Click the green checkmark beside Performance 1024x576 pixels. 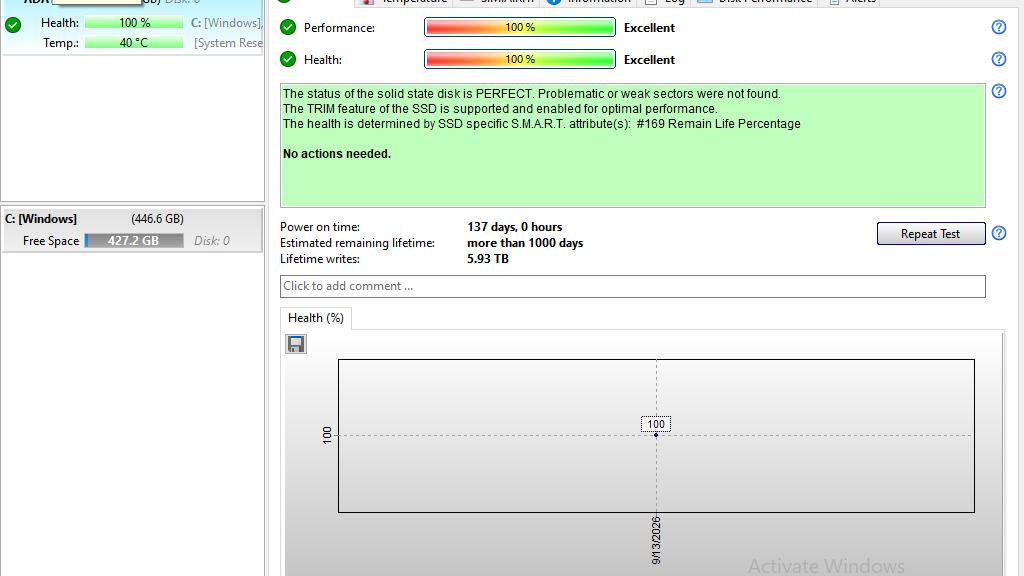(x=288, y=27)
